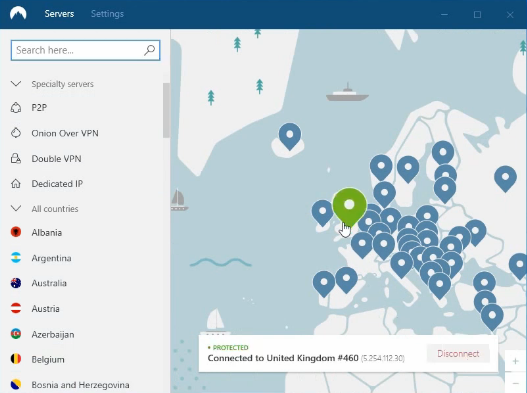Open the Settings tab

pyautogui.click(x=107, y=14)
